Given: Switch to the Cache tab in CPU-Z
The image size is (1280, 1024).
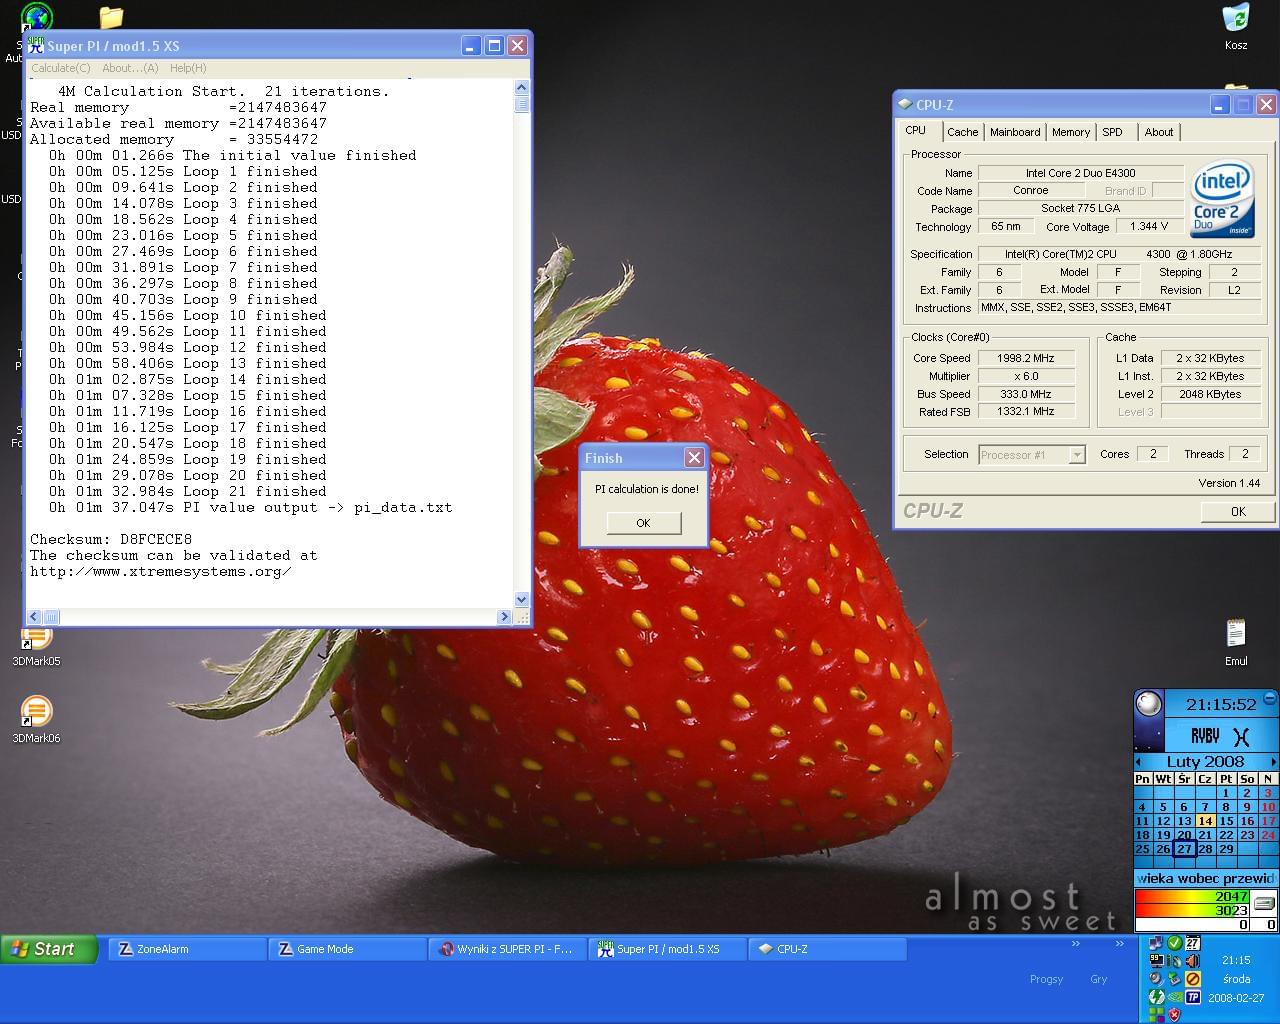Looking at the screenshot, I should [963, 132].
